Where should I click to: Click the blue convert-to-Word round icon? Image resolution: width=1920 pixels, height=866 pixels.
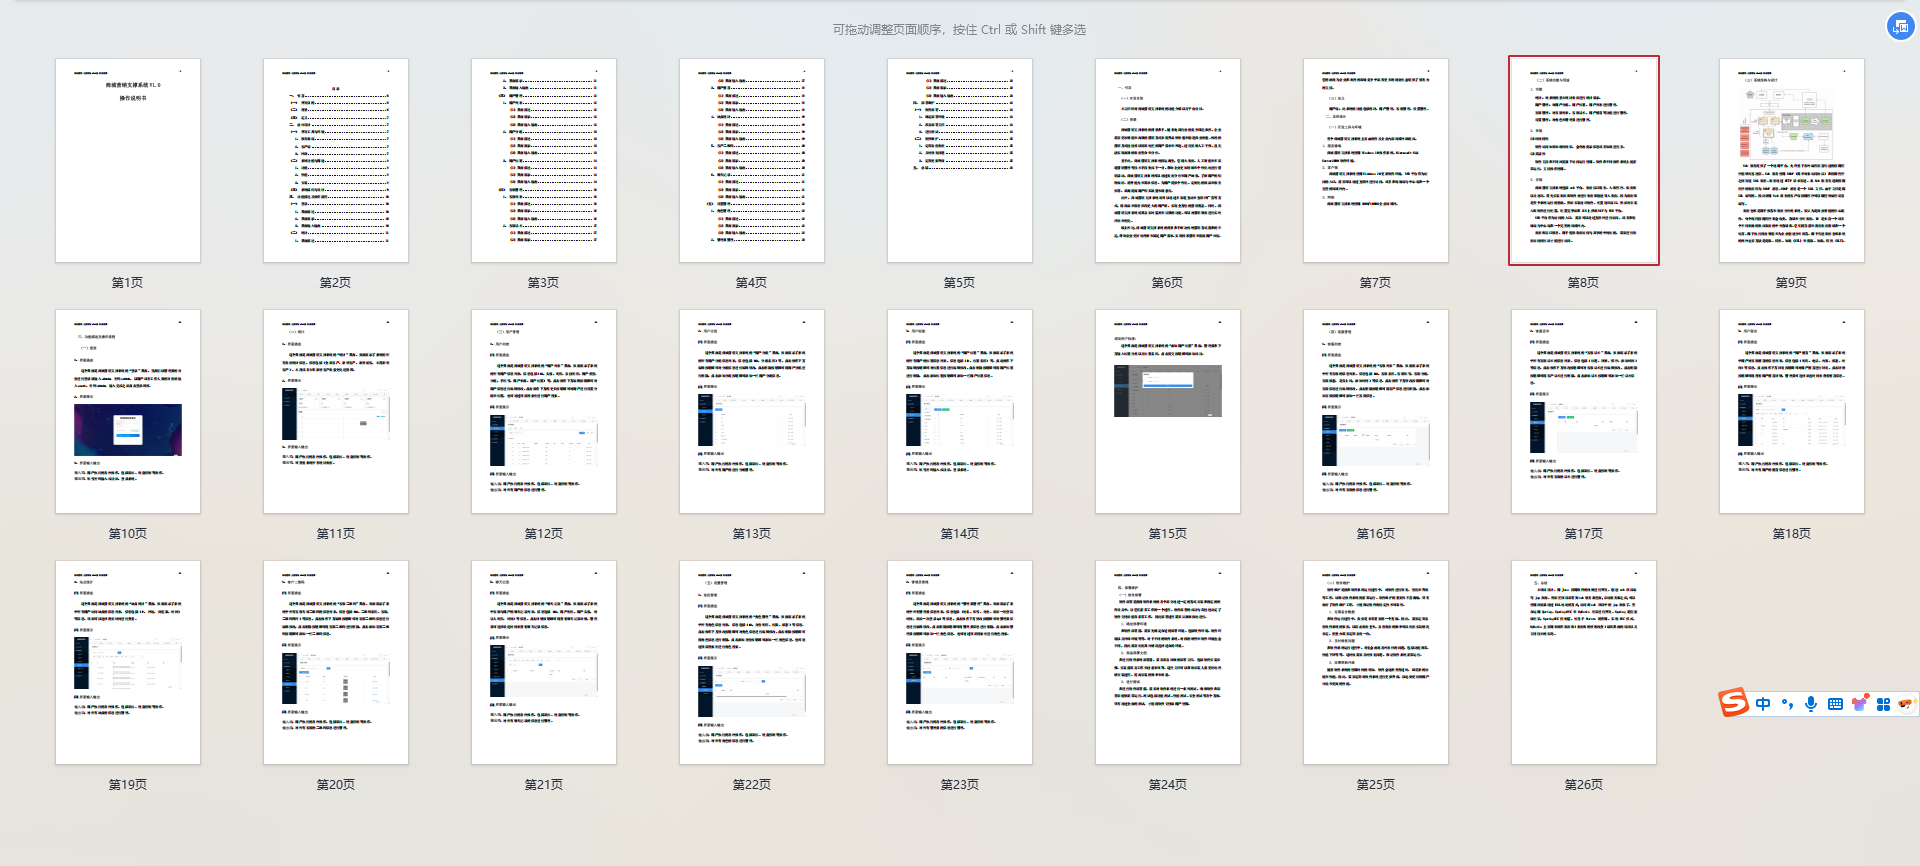point(1900,27)
